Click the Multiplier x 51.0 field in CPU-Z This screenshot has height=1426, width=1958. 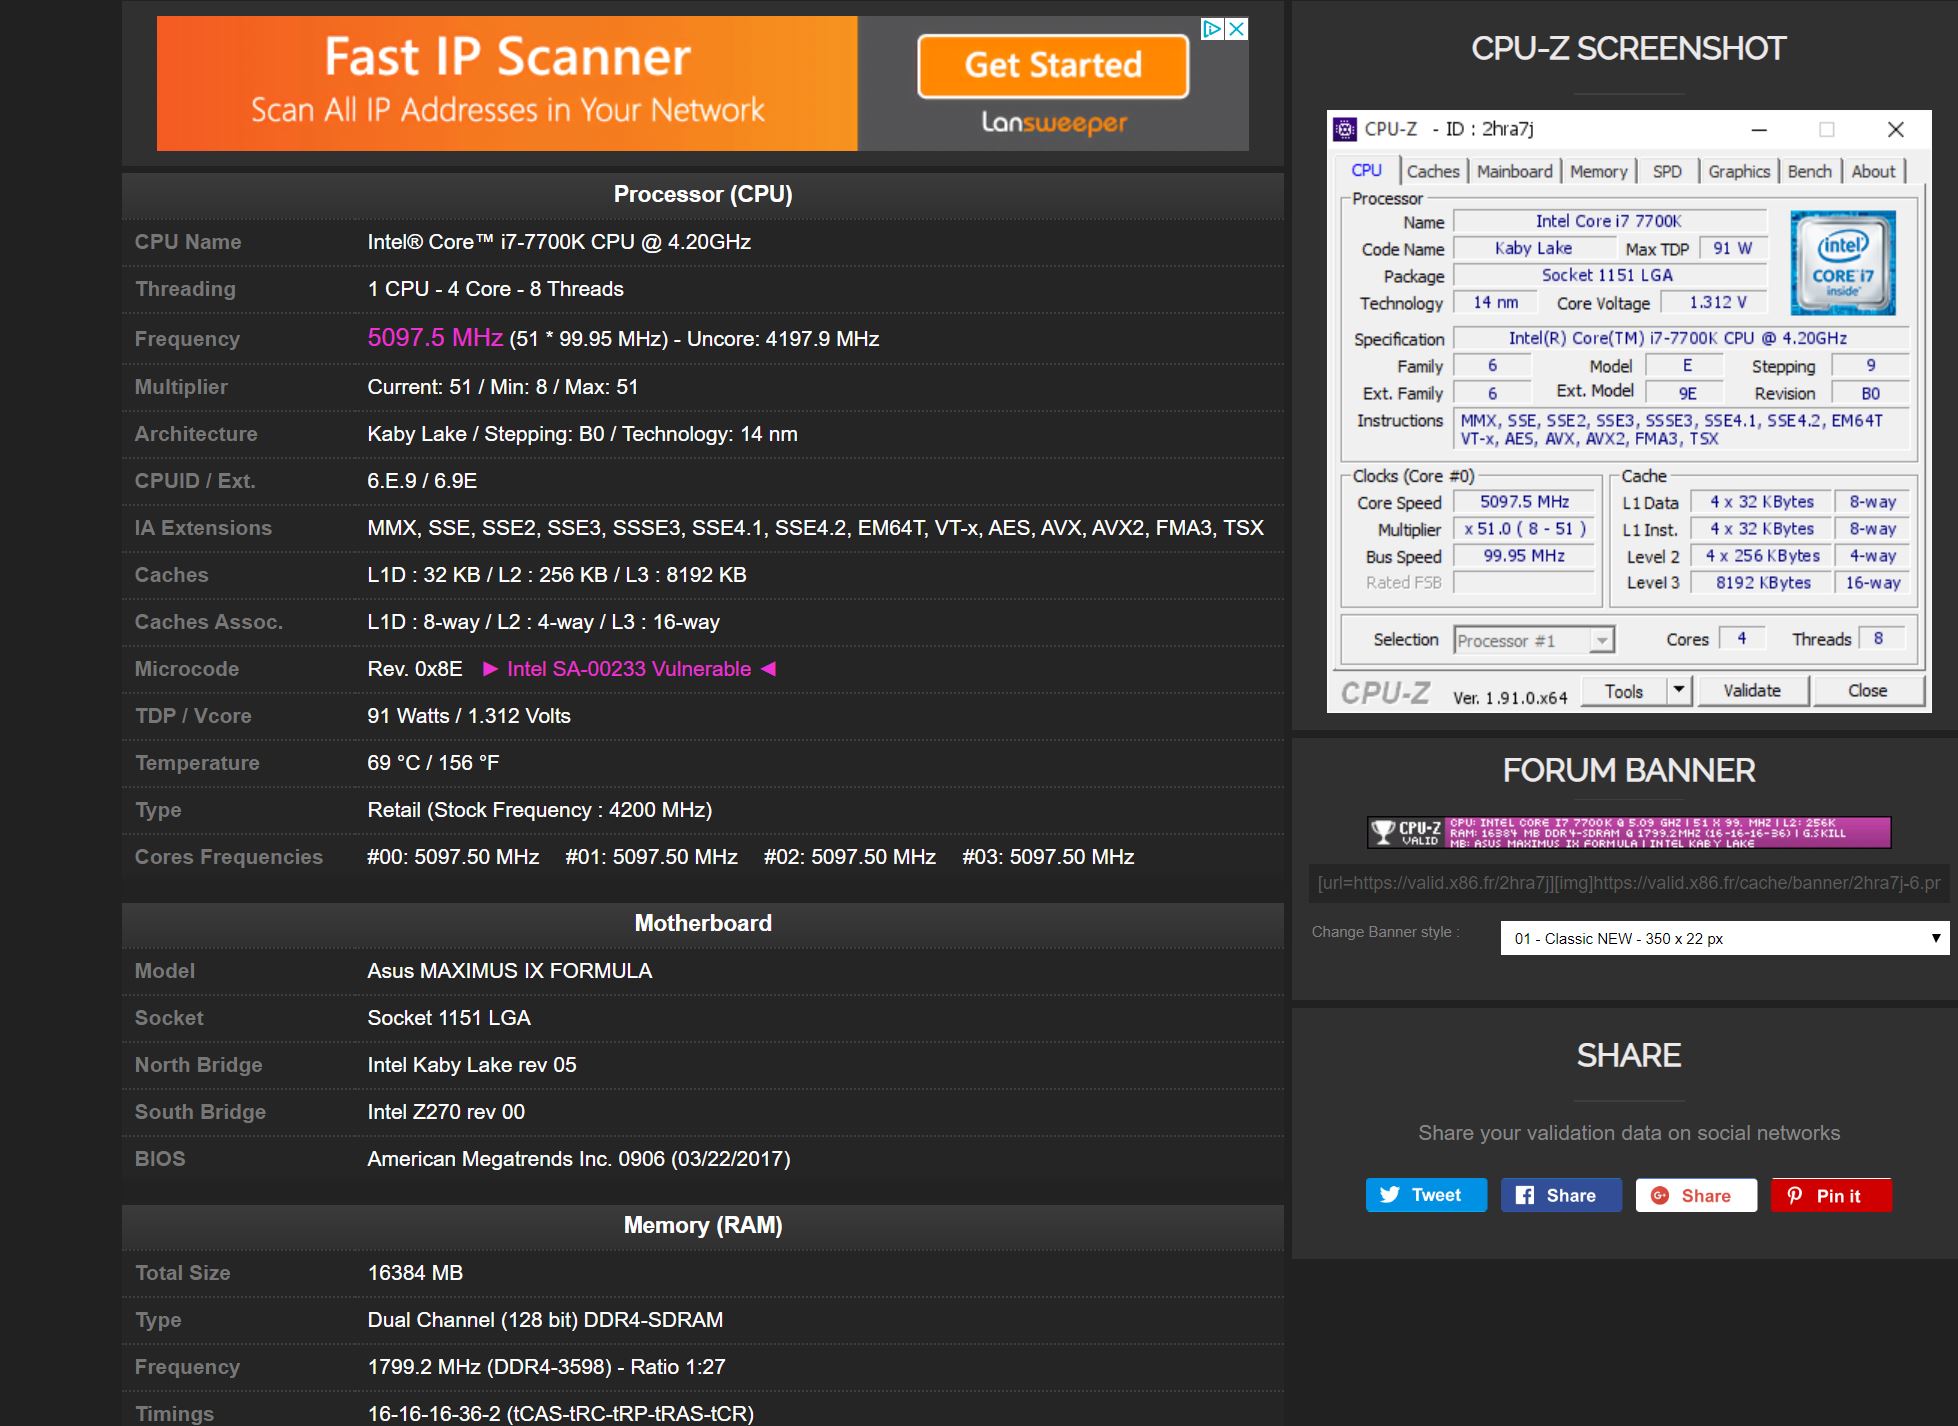pyautogui.click(x=1524, y=529)
